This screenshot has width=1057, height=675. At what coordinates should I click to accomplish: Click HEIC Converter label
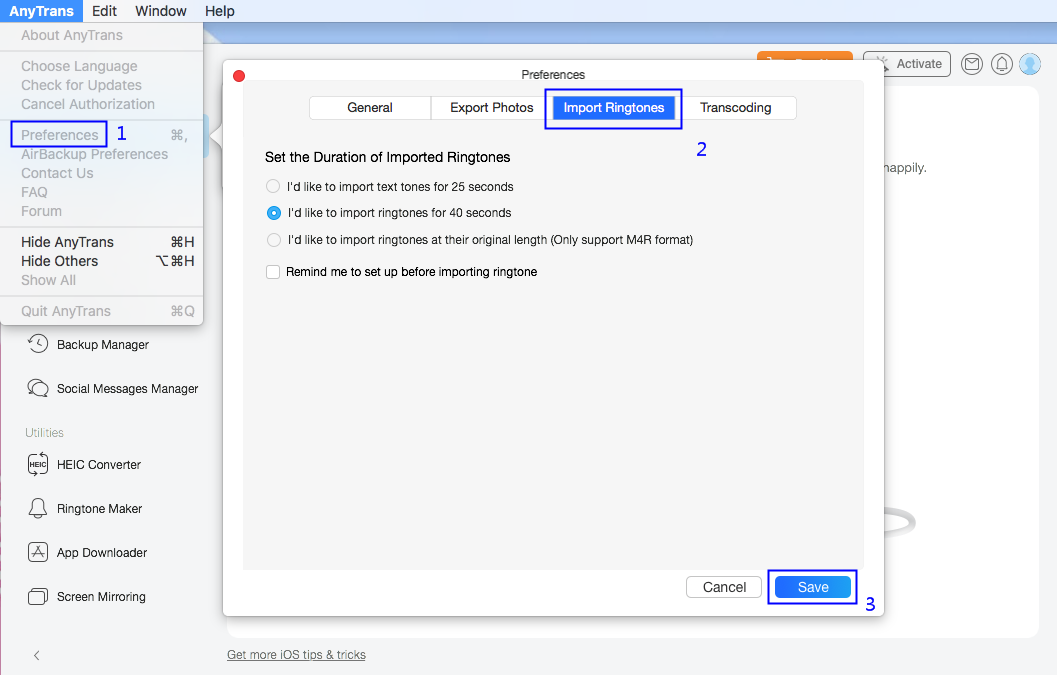click(x=98, y=465)
